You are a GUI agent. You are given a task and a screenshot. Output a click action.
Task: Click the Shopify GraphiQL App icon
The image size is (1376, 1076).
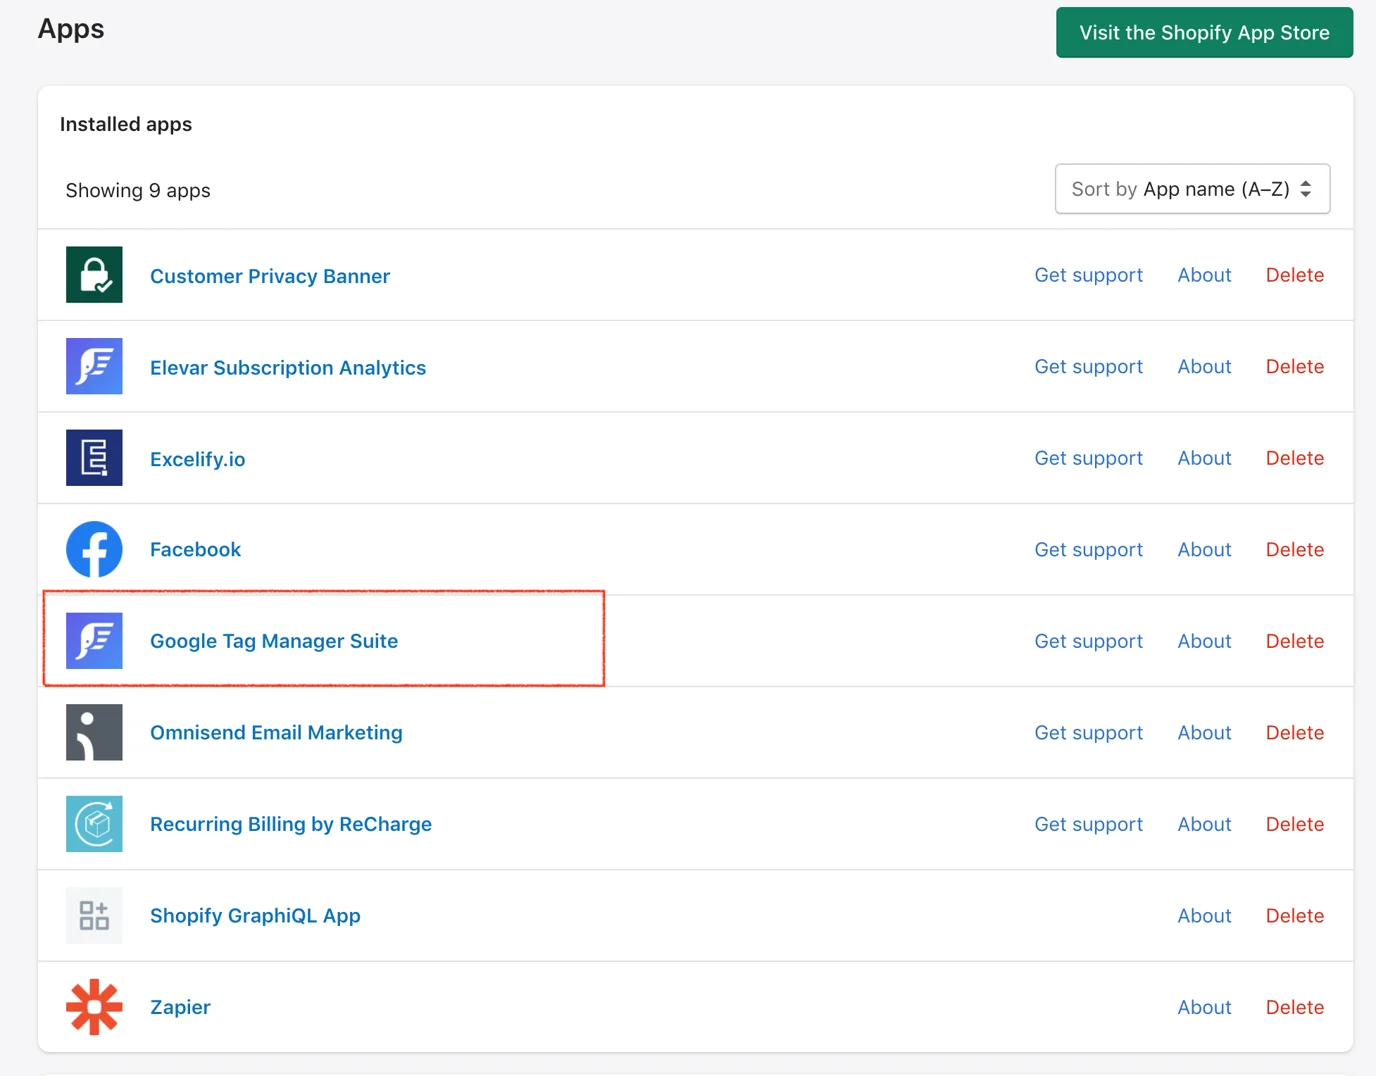94,915
